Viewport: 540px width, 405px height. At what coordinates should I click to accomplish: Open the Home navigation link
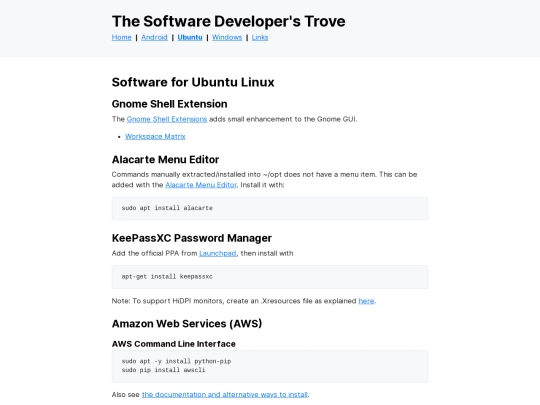pos(122,37)
